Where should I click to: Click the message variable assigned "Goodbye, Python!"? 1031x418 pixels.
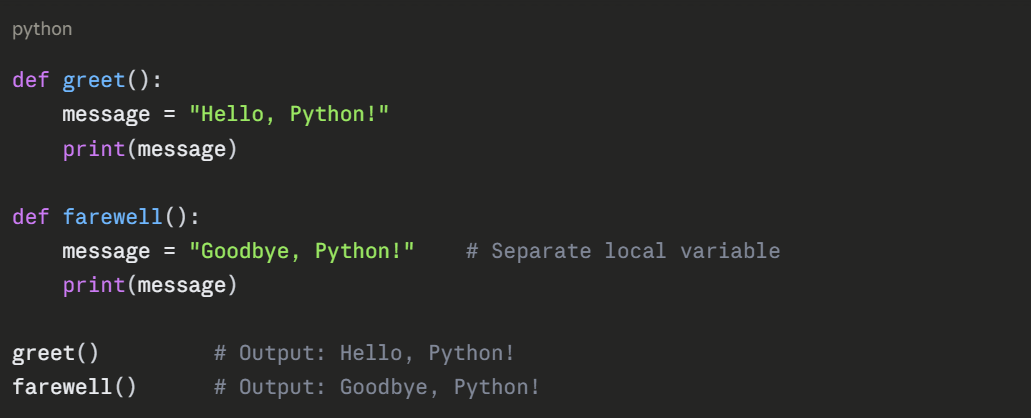pos(106,251)
